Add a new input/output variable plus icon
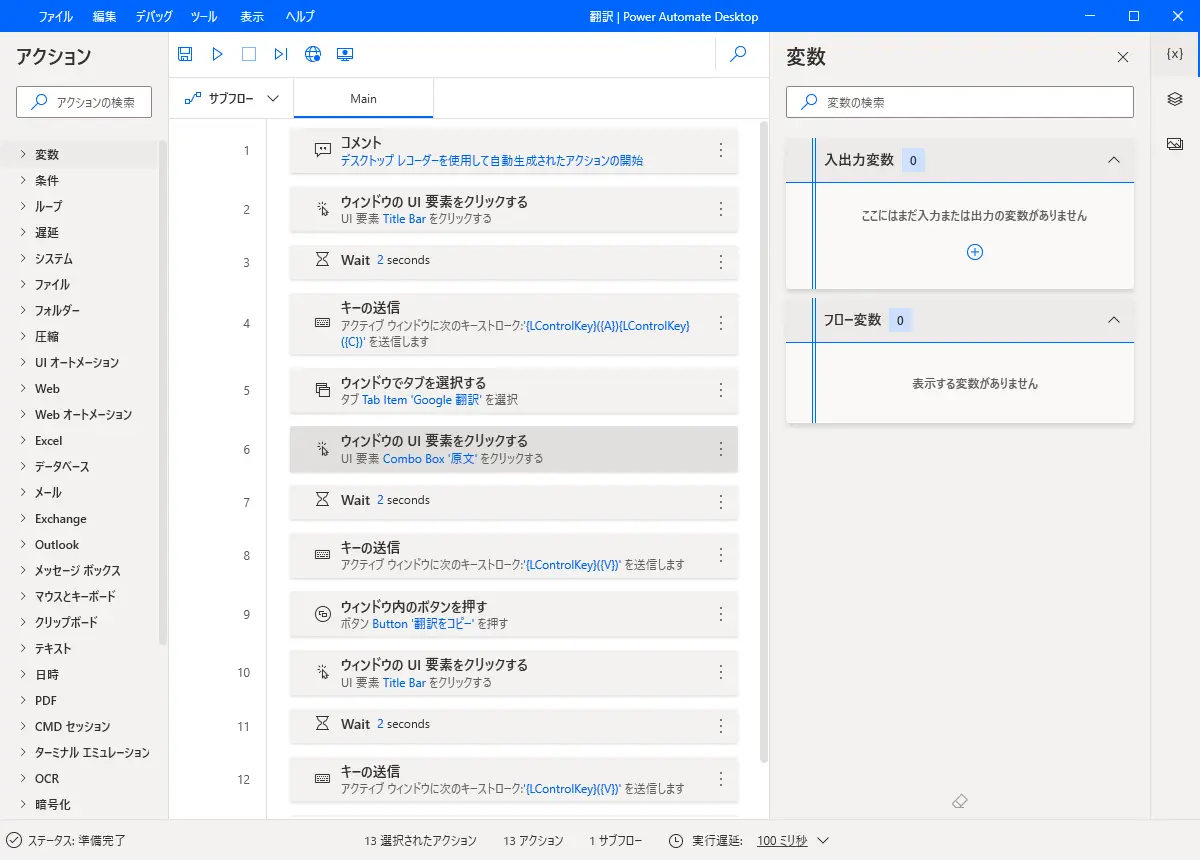This screenshot has height=860, width=1200. [975, 252]
